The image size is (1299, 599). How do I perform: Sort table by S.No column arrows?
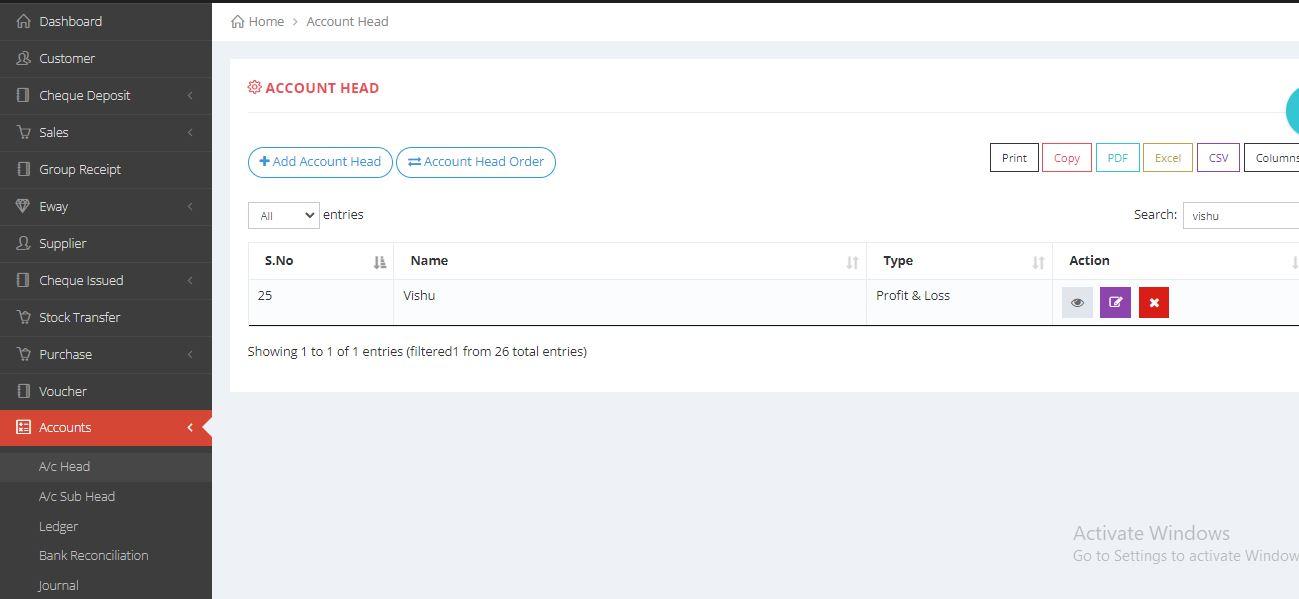click(x=379, y=262)
